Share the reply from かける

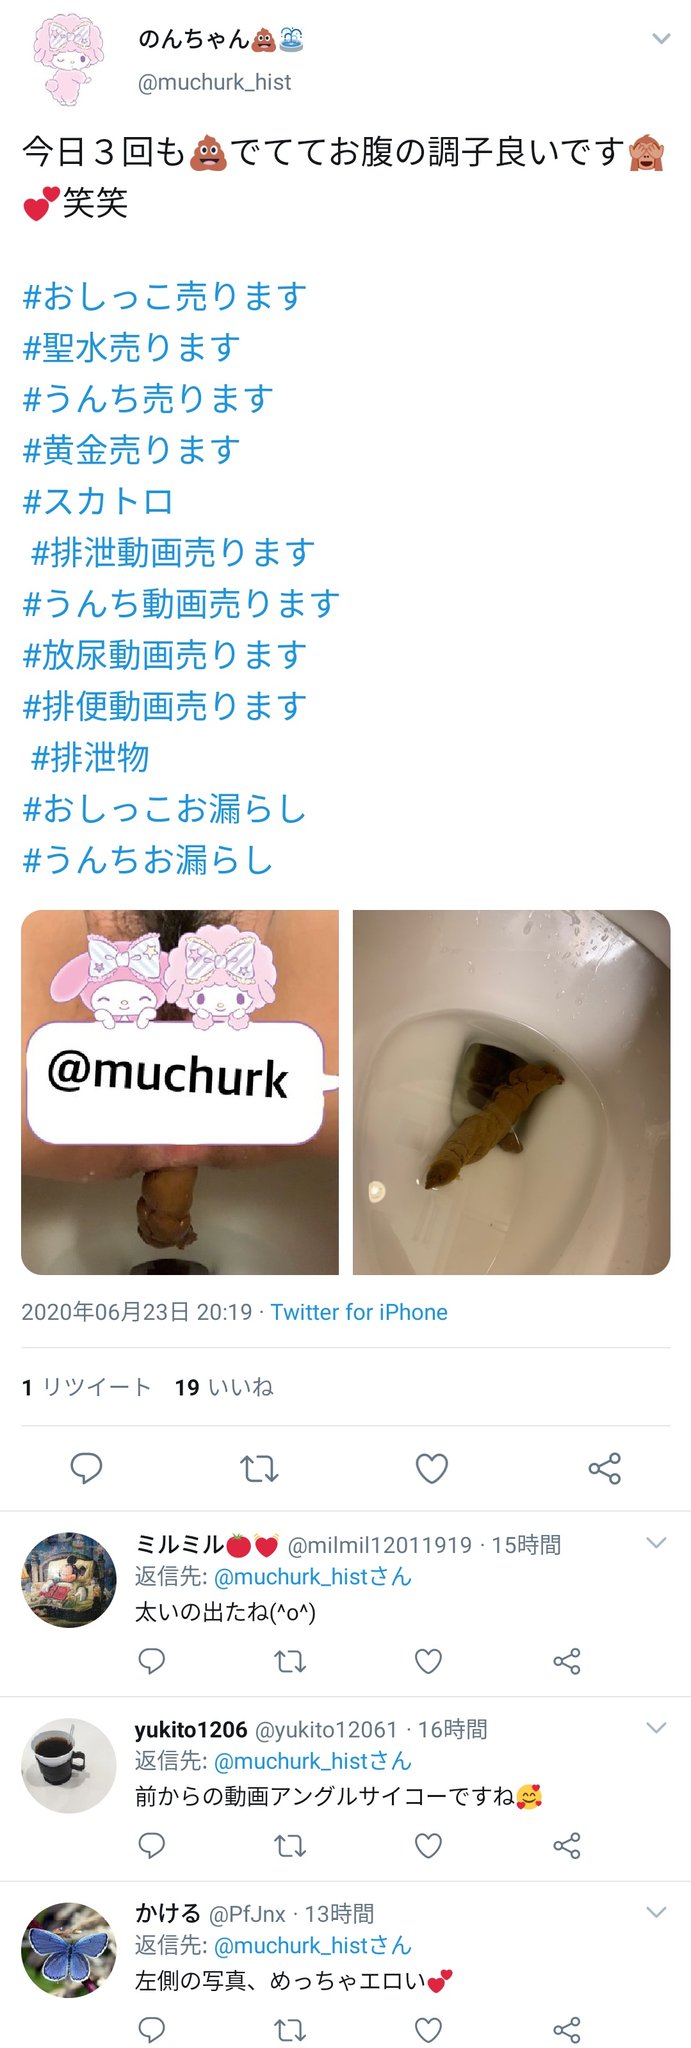[567, 2029]
